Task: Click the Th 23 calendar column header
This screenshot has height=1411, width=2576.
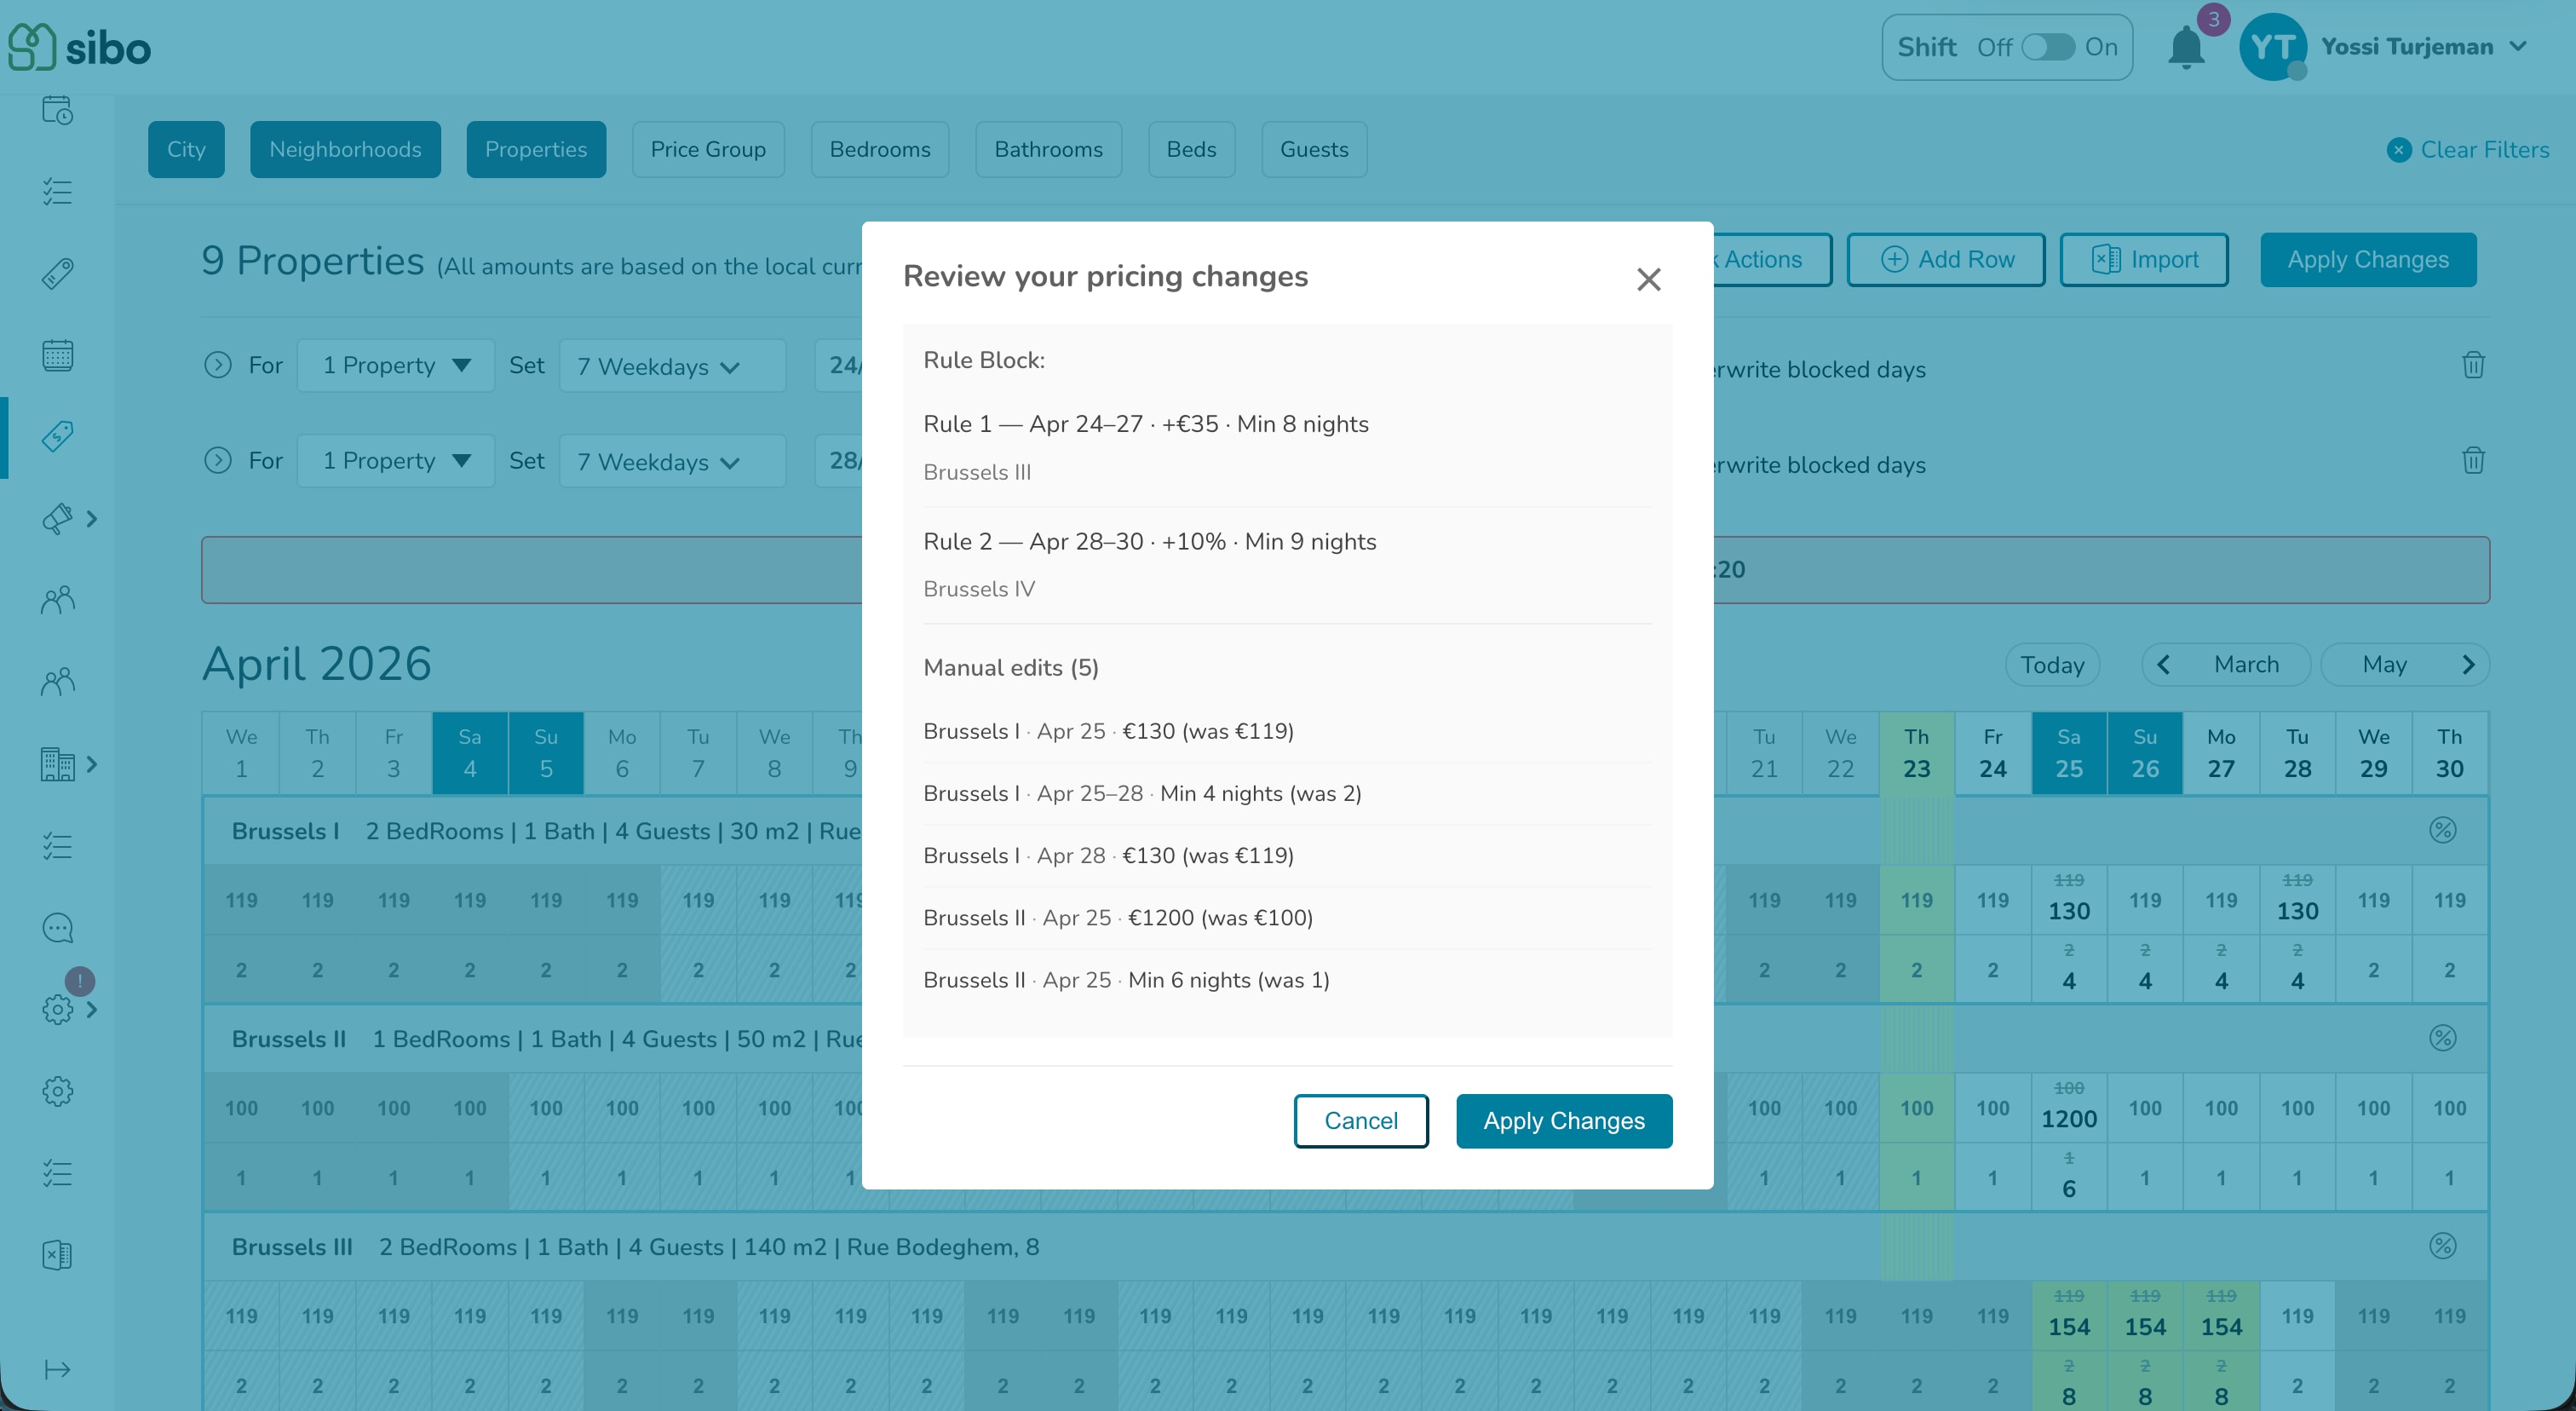Action: point(1916,753)
